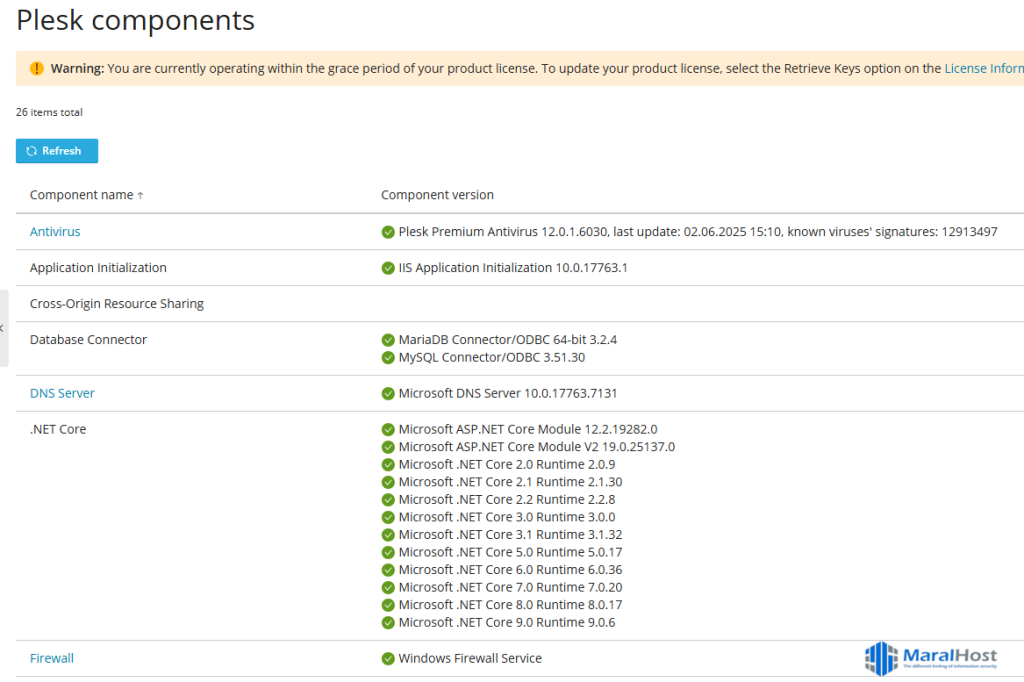Click green check icon beside MySQL Connector/ODBC
The height and width of the screenshot is (682, 1024).
388,358
